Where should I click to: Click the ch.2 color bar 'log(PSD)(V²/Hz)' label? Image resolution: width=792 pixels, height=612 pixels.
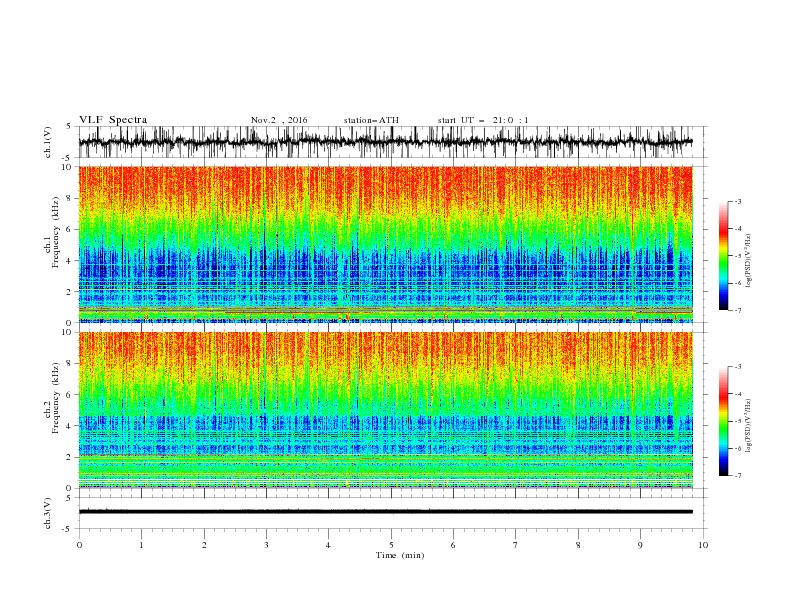pos(748,426)
